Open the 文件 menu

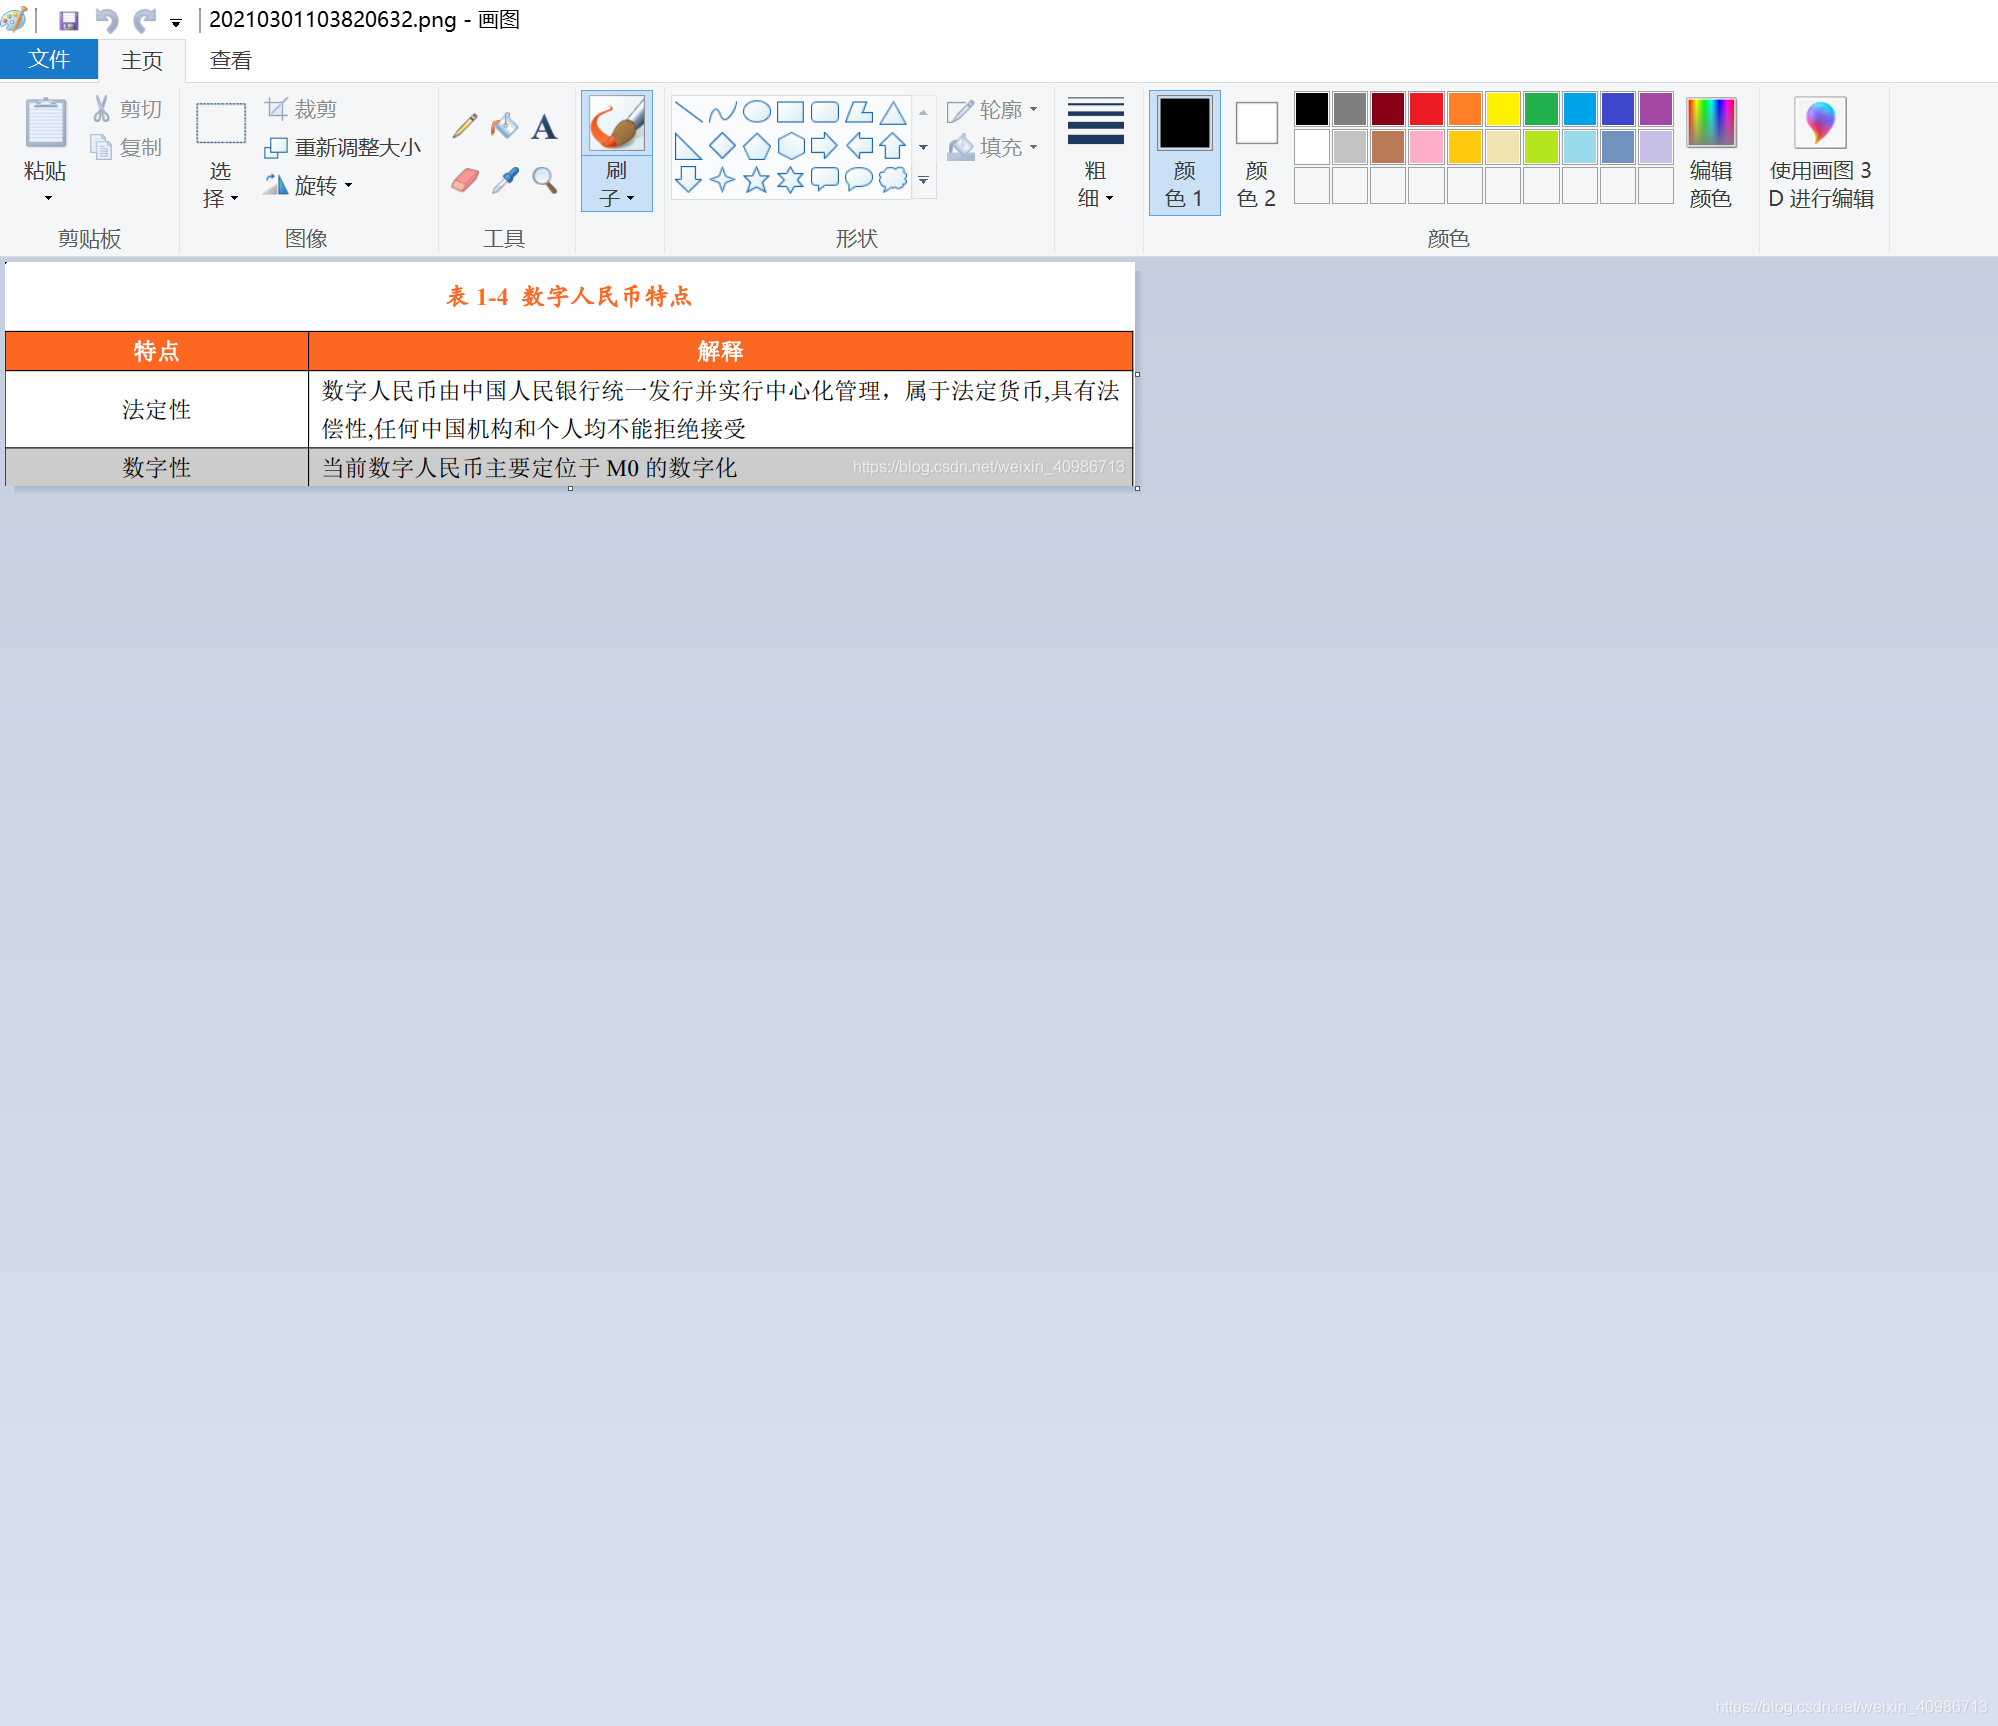(49, 60)
